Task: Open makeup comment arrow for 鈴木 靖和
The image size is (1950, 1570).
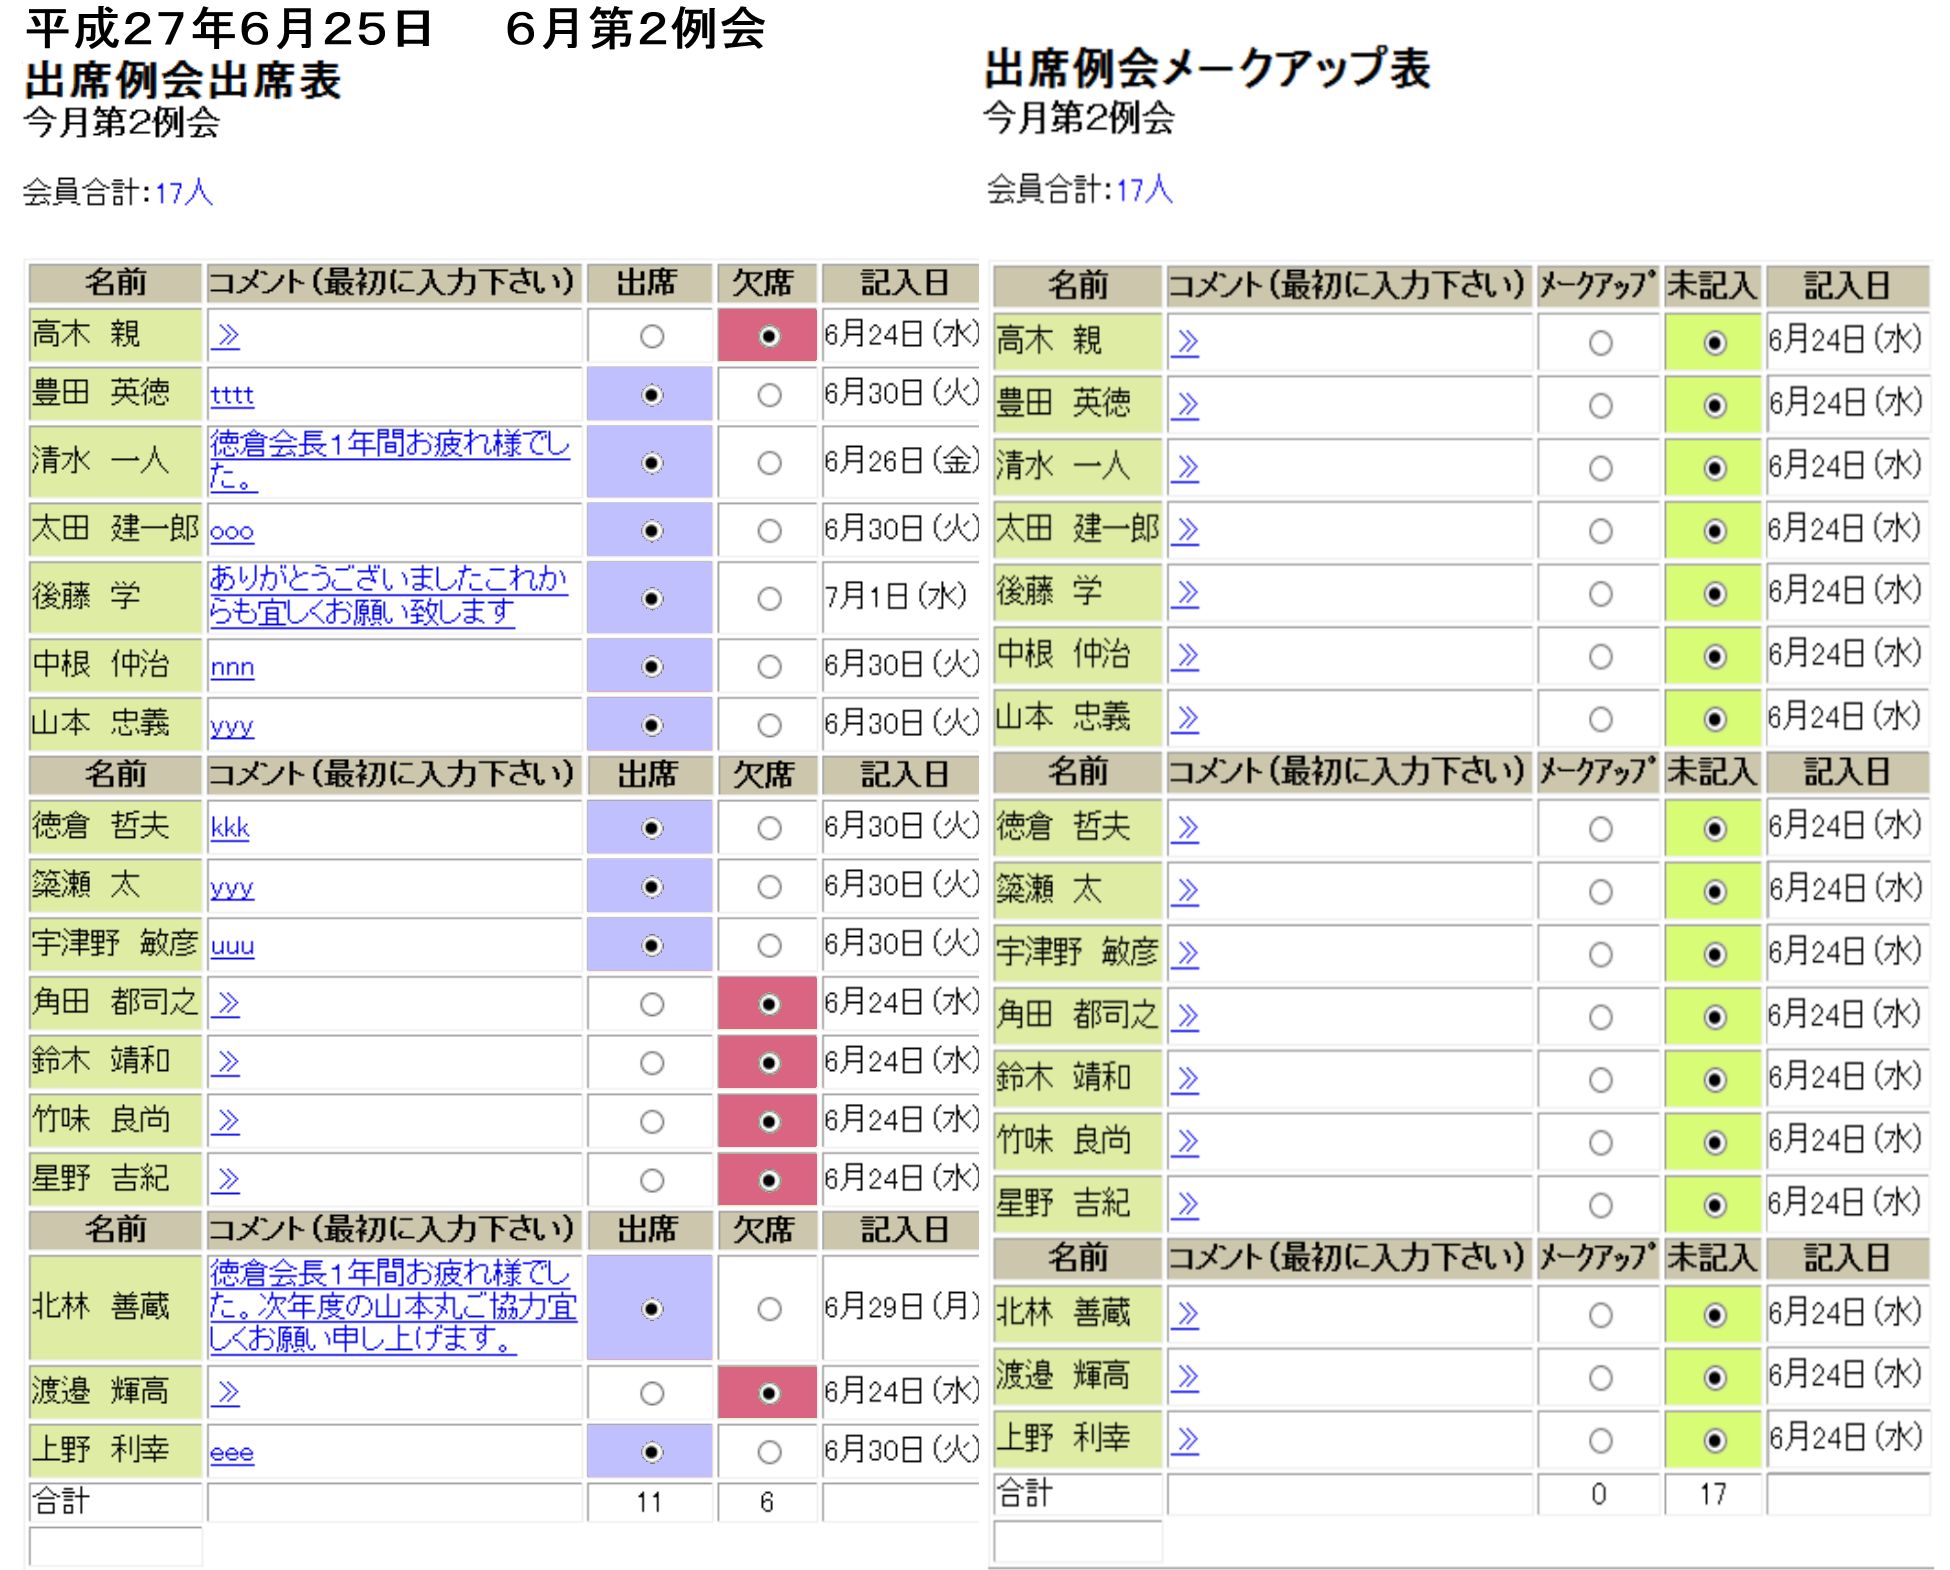Action: click(x=1185, y=1079)
